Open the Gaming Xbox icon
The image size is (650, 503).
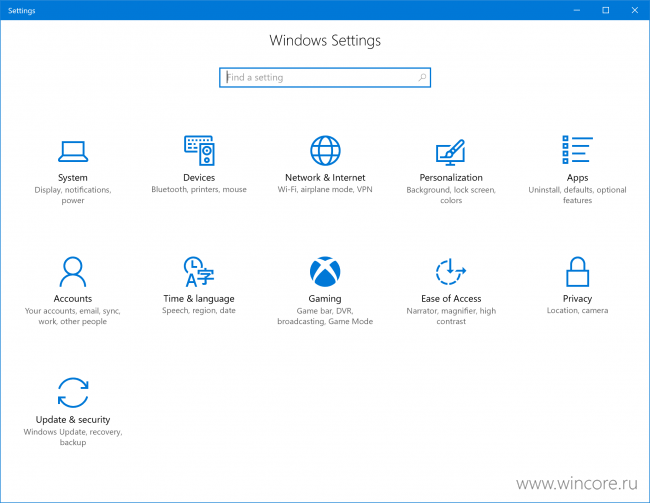pyautogui.click(x=325, y=272)
